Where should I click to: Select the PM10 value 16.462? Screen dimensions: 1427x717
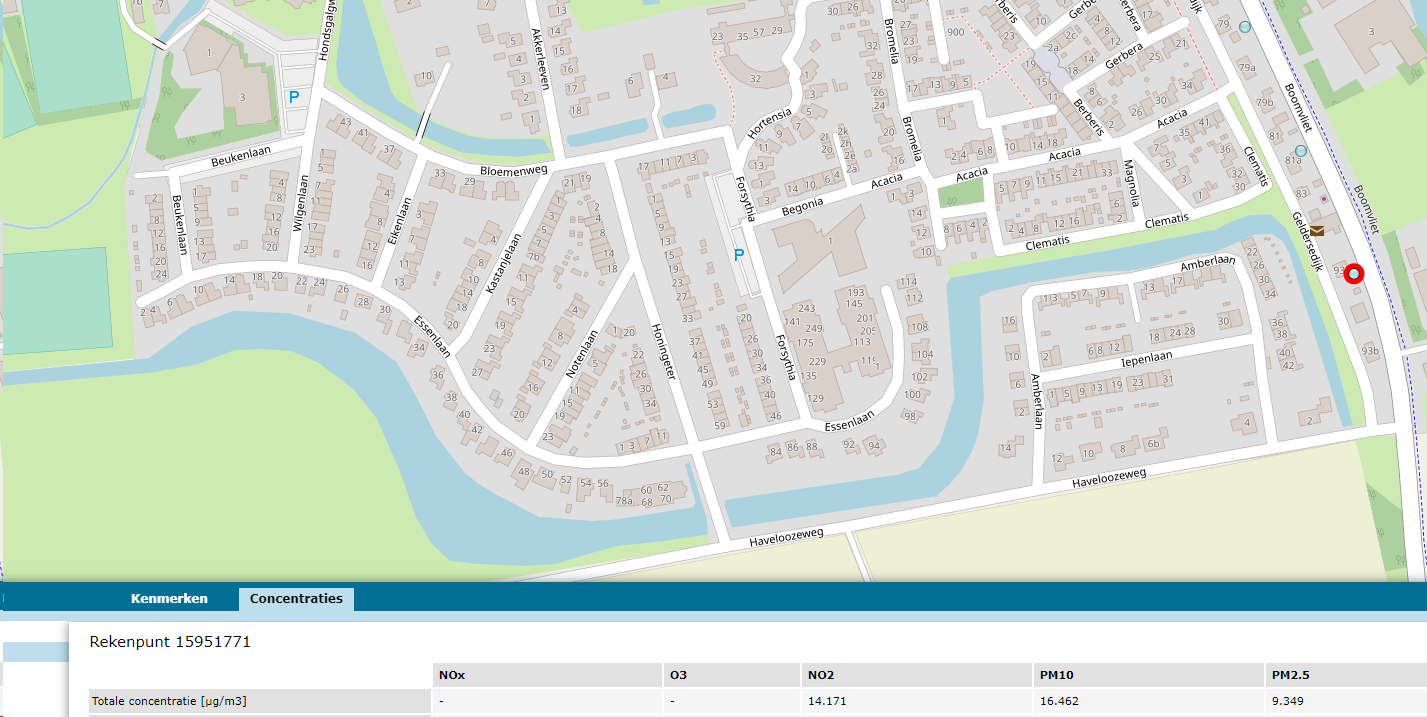1059,701
